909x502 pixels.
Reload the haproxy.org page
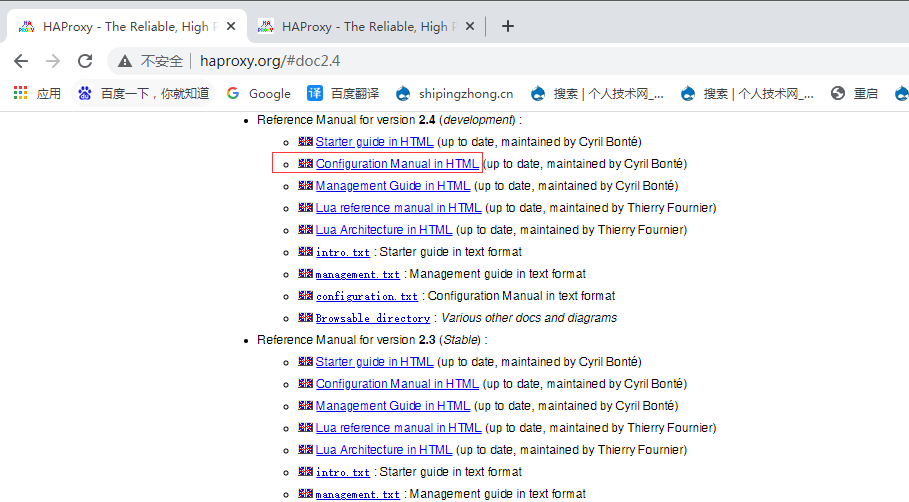tap(85, 61)
